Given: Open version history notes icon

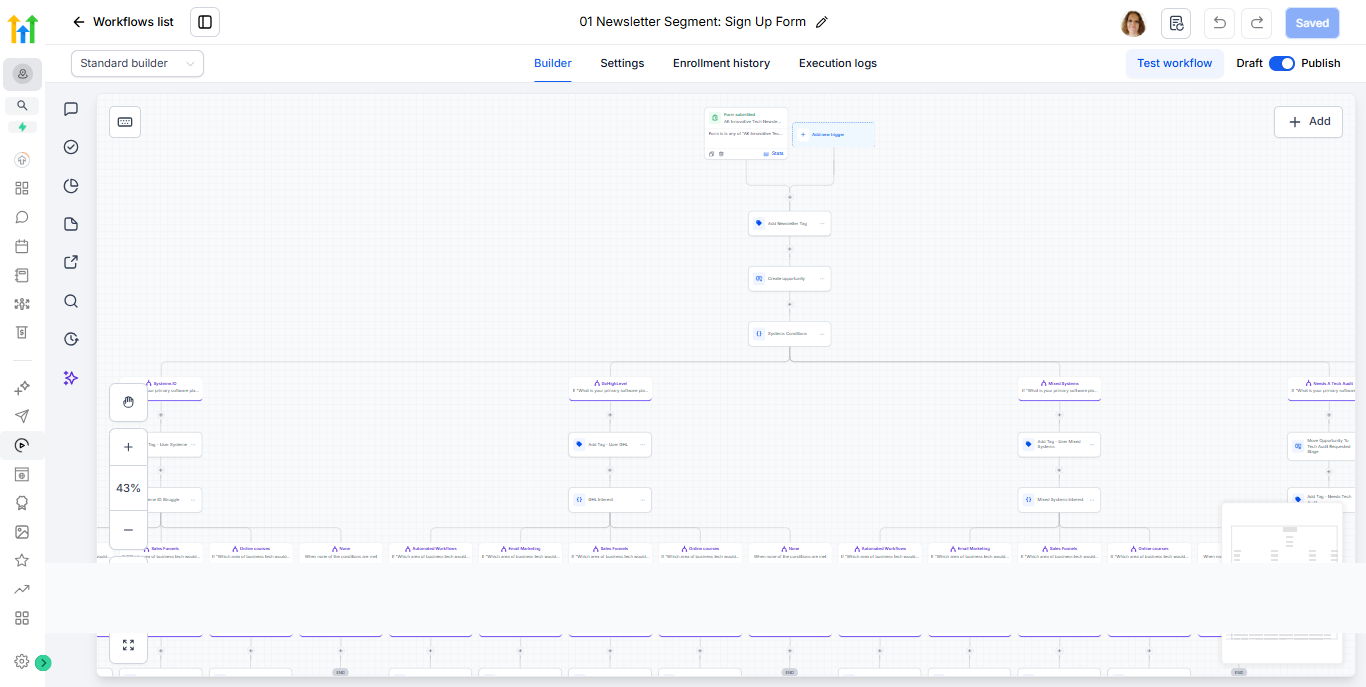Looking at the screenshot, I should click(x=1176, y=23).
